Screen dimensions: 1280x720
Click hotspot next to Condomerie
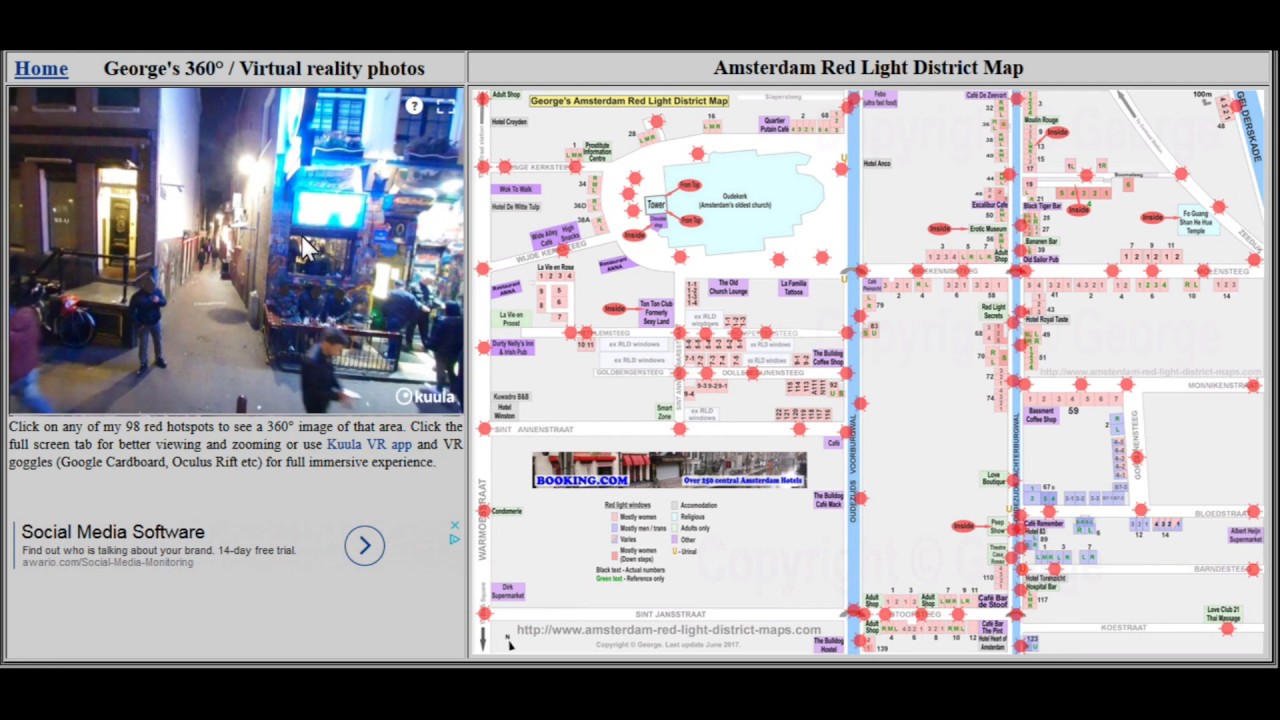(x=483, y=510)
